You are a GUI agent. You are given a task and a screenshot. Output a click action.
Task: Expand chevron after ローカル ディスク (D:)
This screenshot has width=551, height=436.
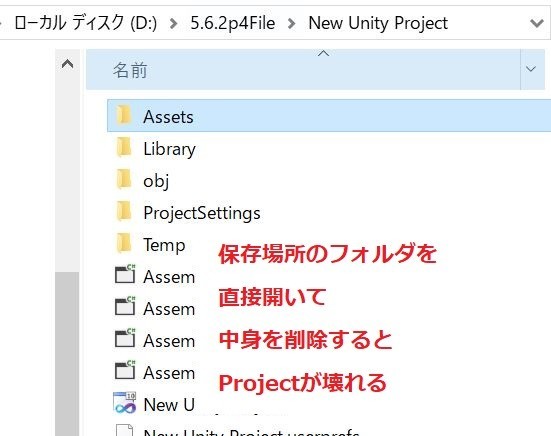(173, 24)
